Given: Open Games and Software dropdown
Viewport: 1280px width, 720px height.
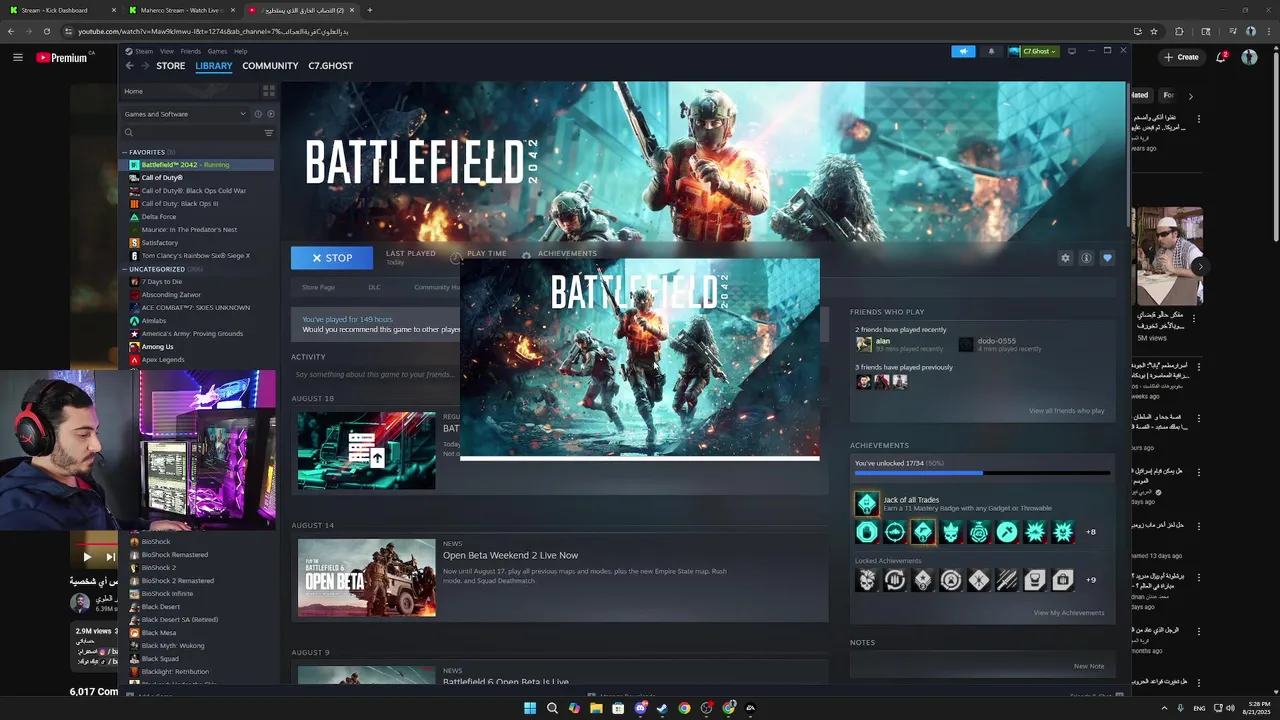Looking at the screenshot, I should pyautogui.click(x=185, y=114).
